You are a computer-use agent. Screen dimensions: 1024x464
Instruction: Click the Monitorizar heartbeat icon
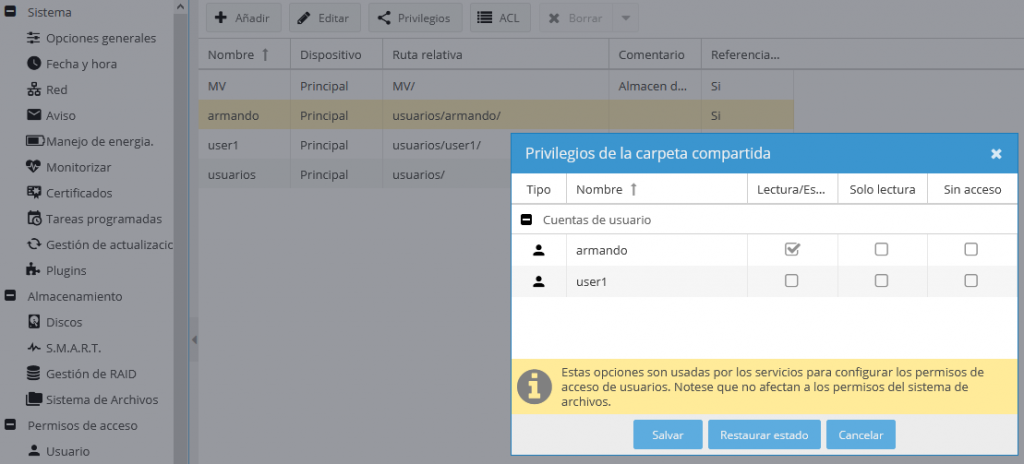pos(34,167)
